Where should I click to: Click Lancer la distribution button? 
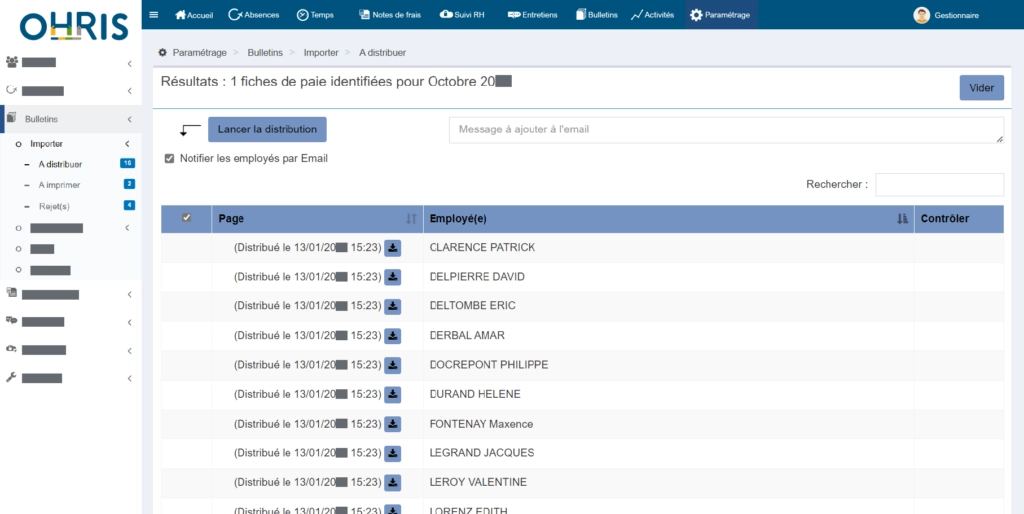pos(267,129)
